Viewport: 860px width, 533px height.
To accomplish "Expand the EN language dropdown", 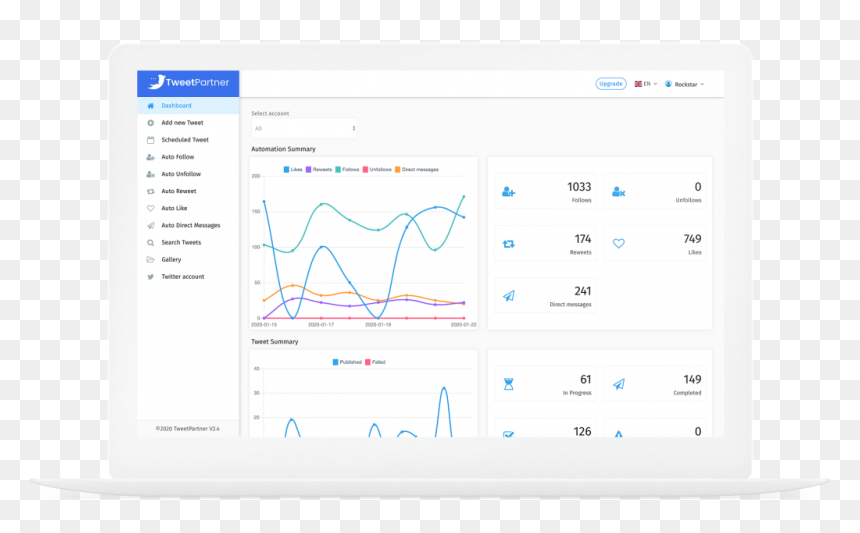I will 646,84.
